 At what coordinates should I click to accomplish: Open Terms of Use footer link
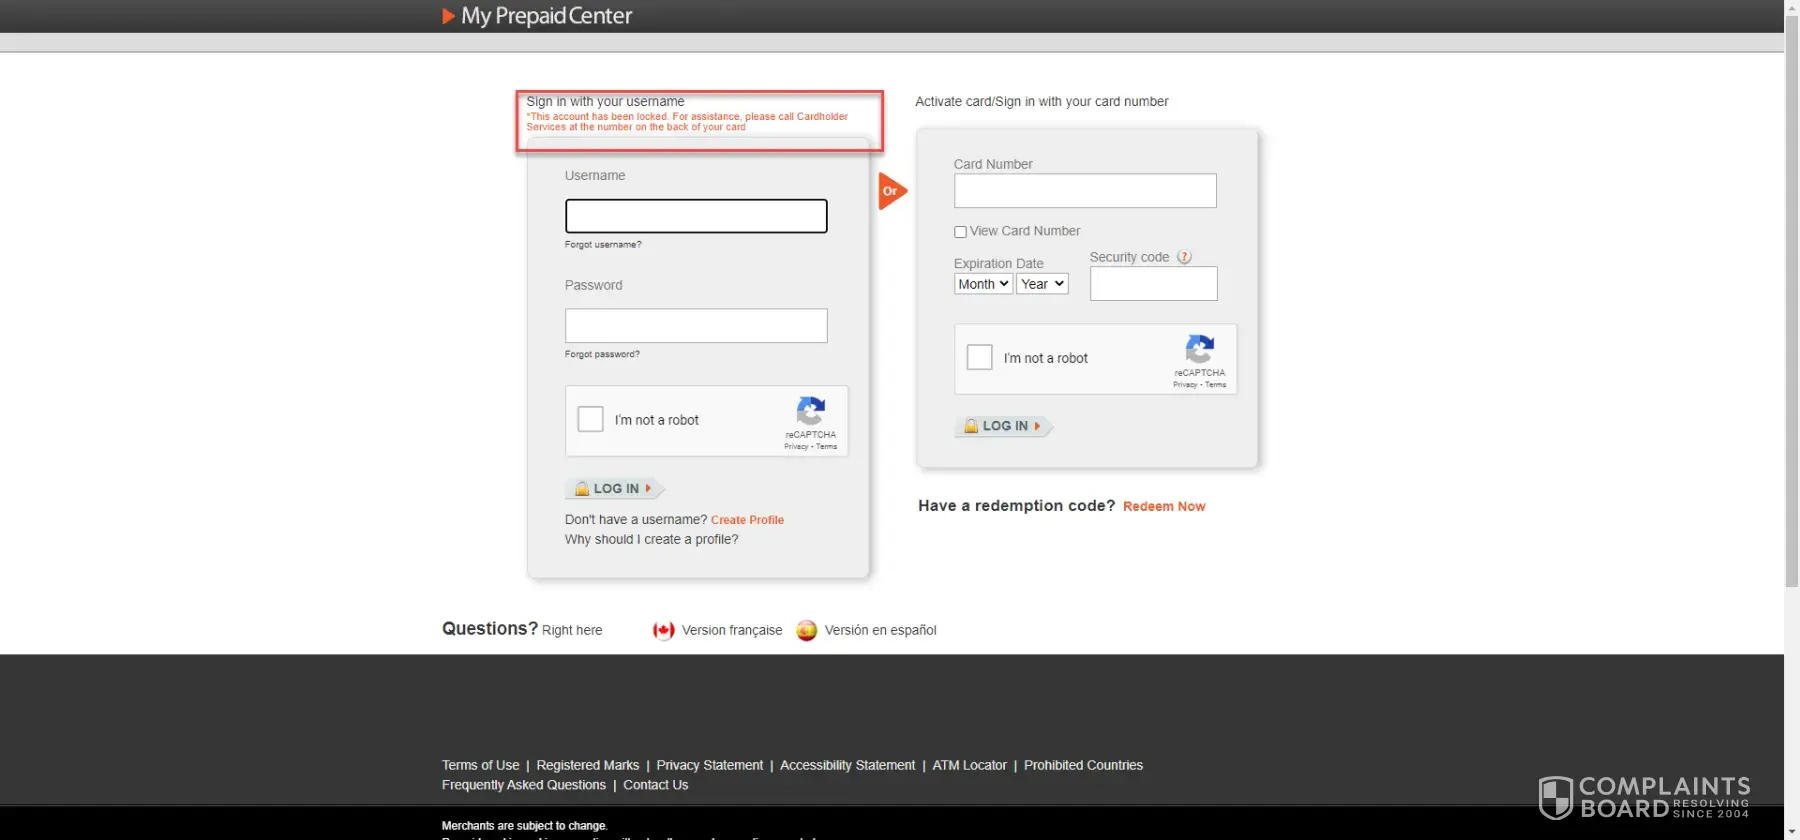pyautogui.click(x=481, y=765)
